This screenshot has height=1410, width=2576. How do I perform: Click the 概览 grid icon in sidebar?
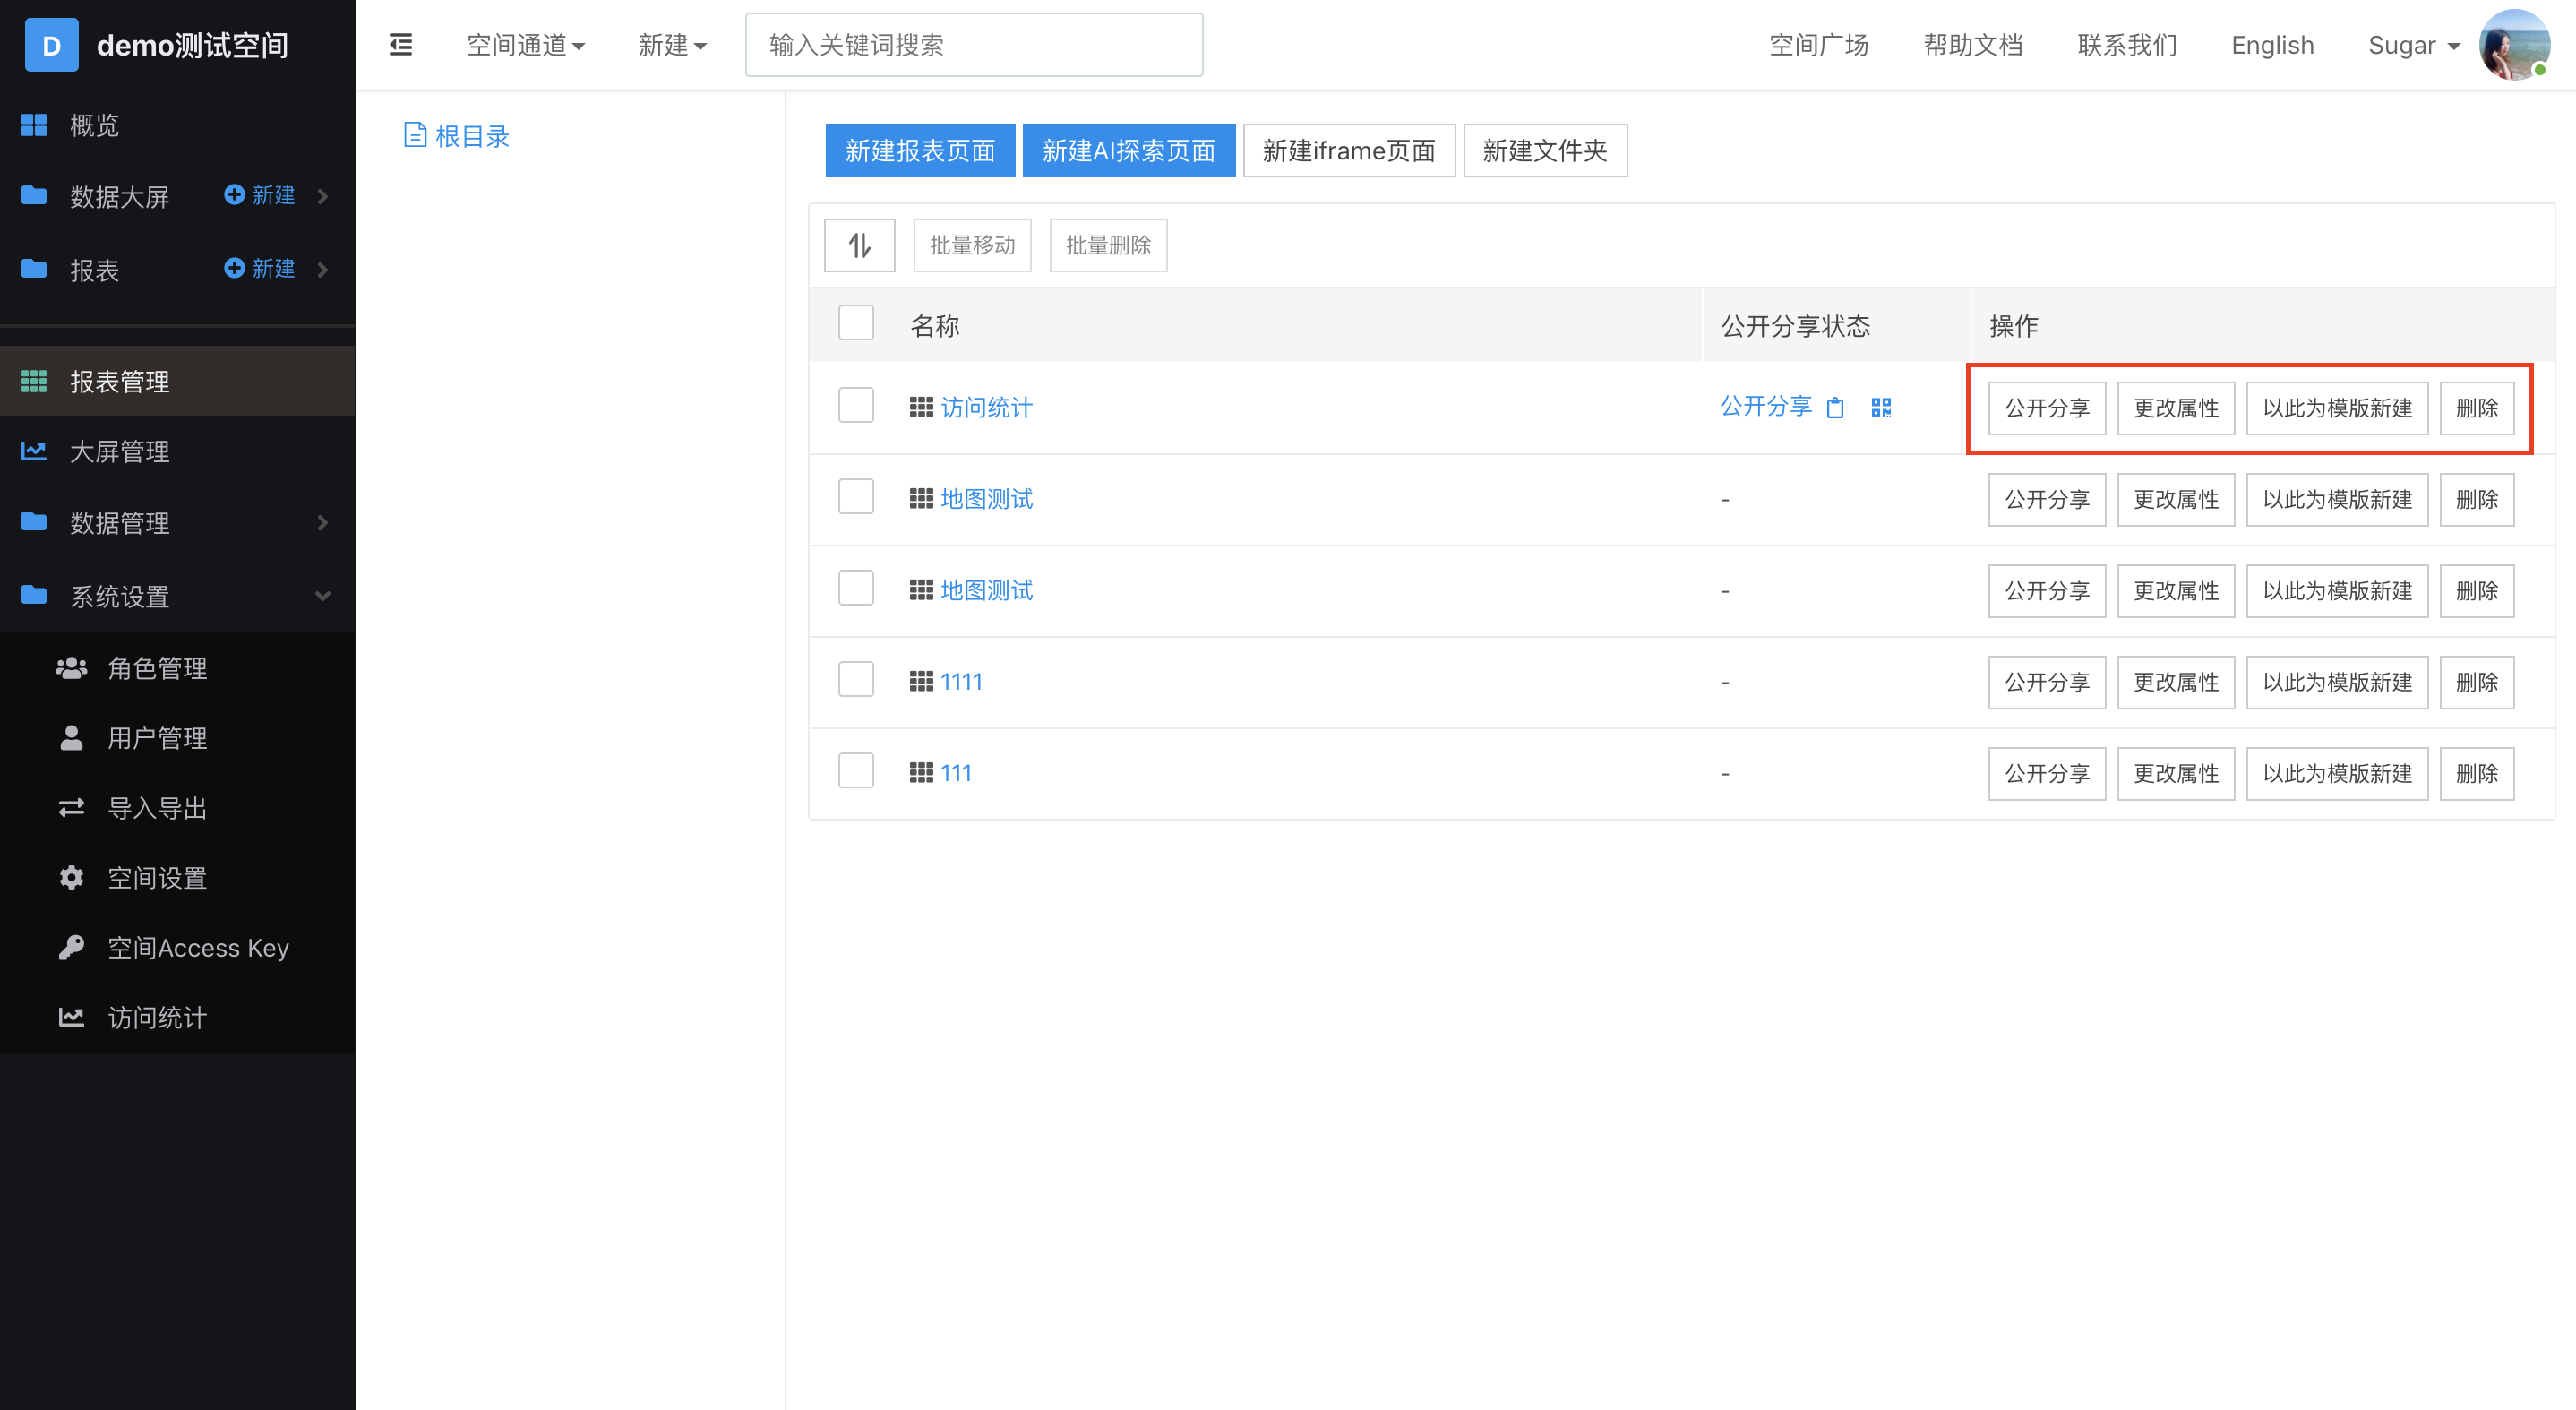click(x=34, y=125)
